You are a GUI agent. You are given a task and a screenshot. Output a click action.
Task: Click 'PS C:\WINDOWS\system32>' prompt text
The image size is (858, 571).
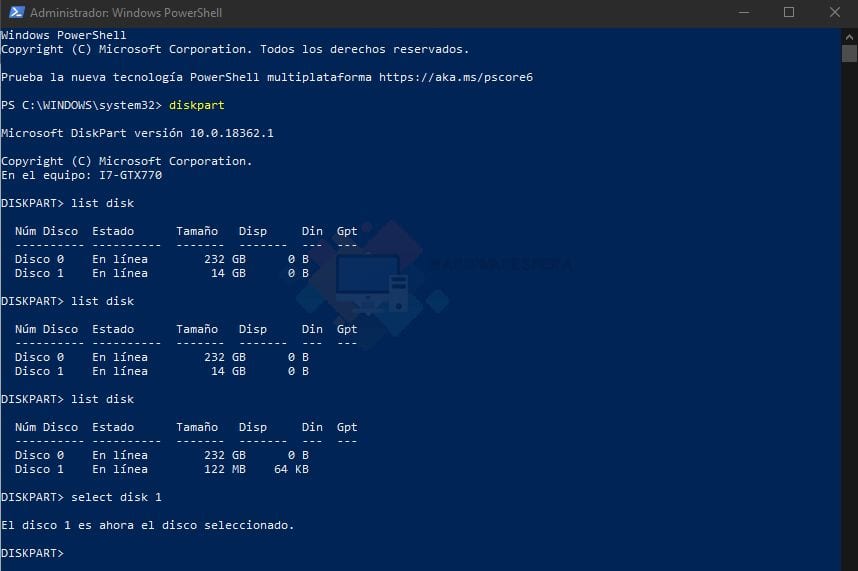click(82, 105)
